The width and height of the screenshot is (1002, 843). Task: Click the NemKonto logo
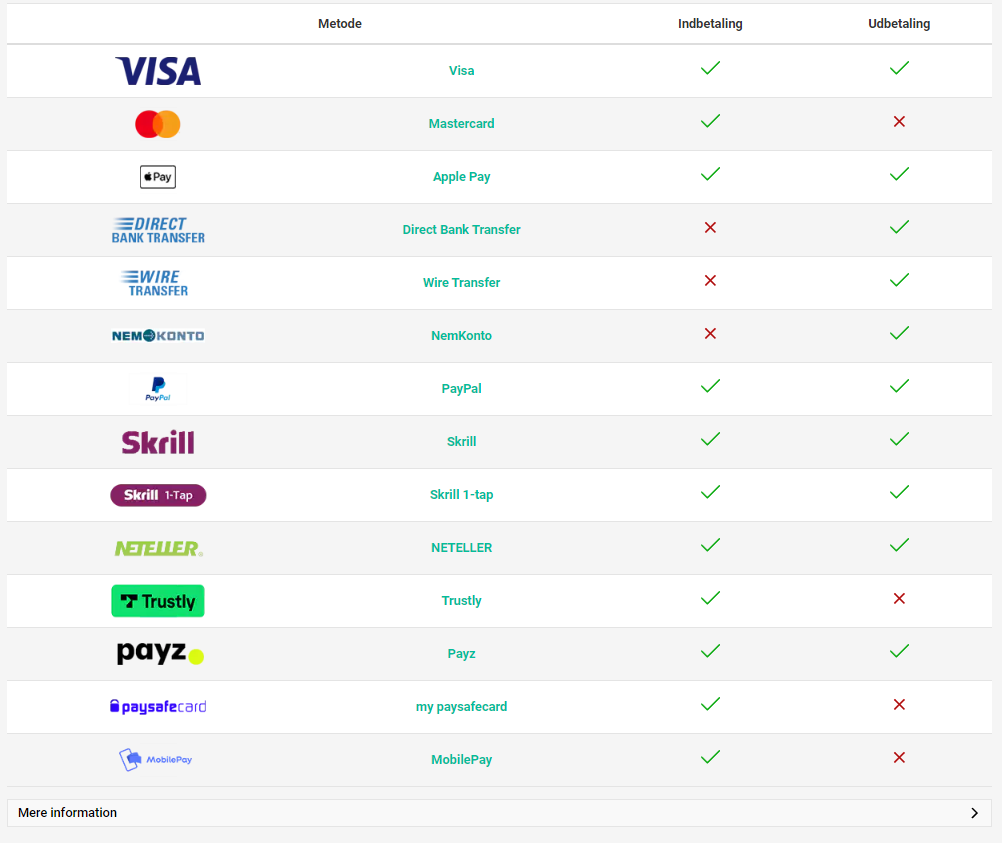(158, 336)
